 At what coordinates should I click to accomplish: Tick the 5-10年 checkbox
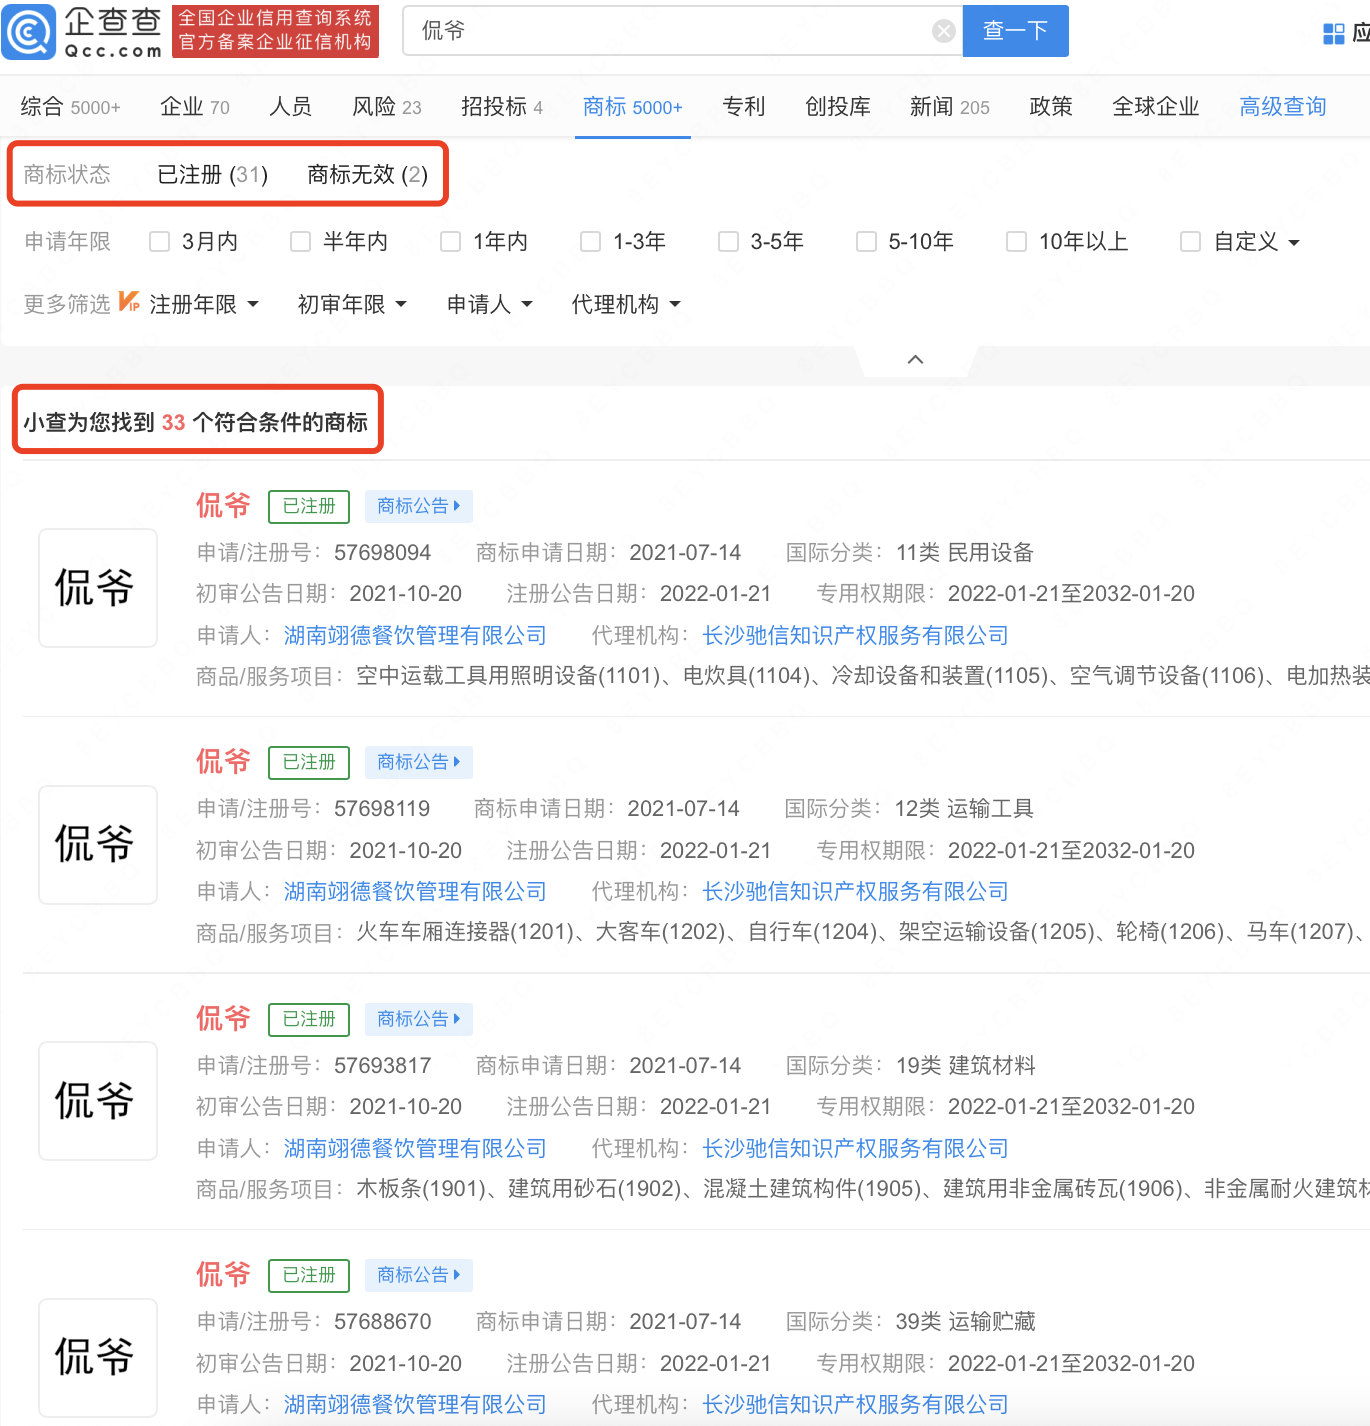point(867,241)
